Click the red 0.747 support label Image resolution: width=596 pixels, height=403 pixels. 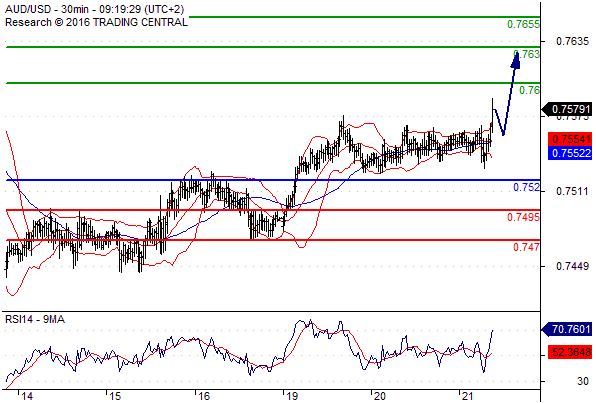click(x=526, y=247)
